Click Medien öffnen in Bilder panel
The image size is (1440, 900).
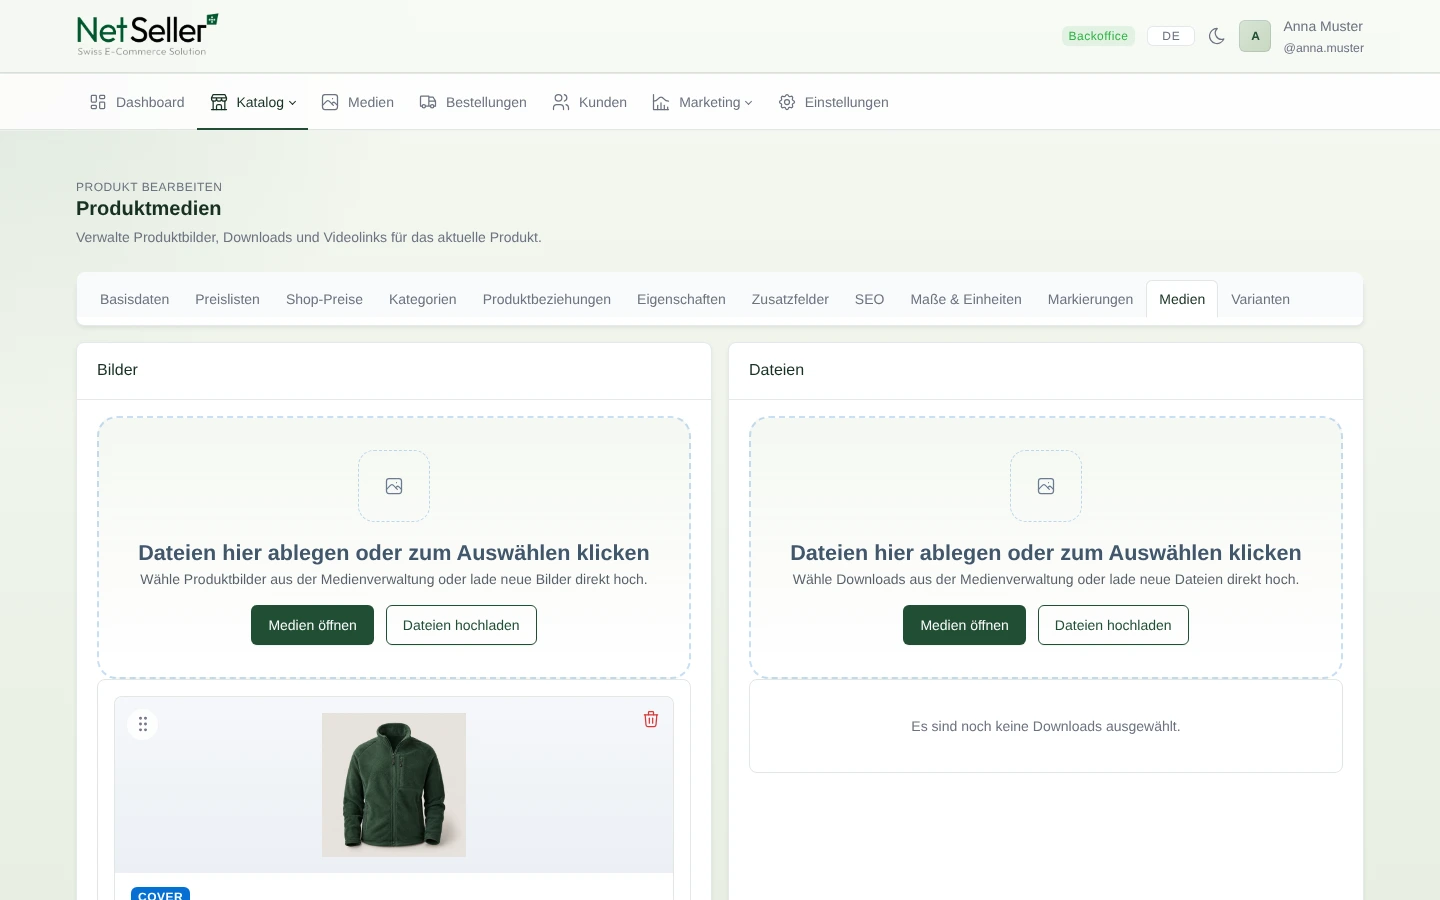(x=312, y=625)
